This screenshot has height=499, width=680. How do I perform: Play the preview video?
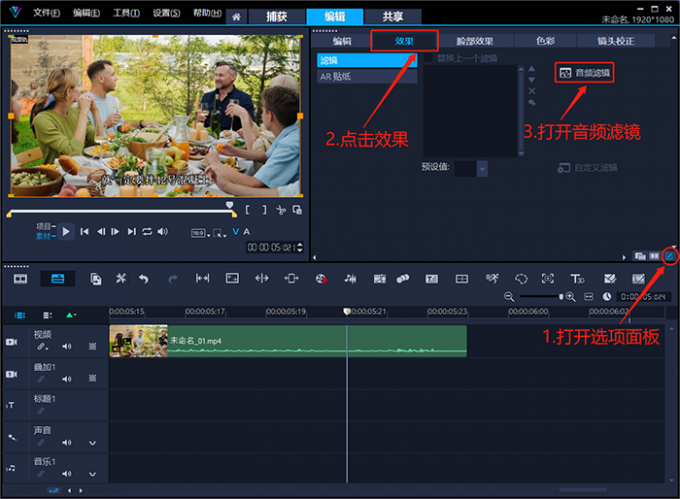66,232
